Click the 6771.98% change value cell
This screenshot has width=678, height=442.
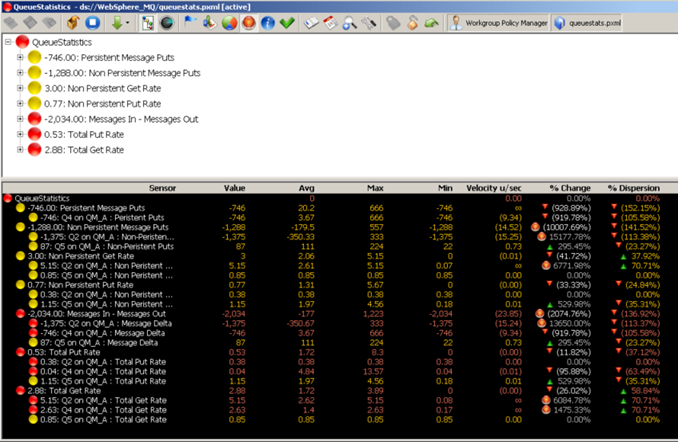click(x=572, y=266)
